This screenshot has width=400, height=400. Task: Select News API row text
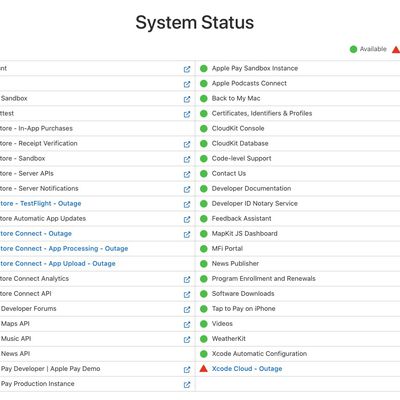point(15,353)
